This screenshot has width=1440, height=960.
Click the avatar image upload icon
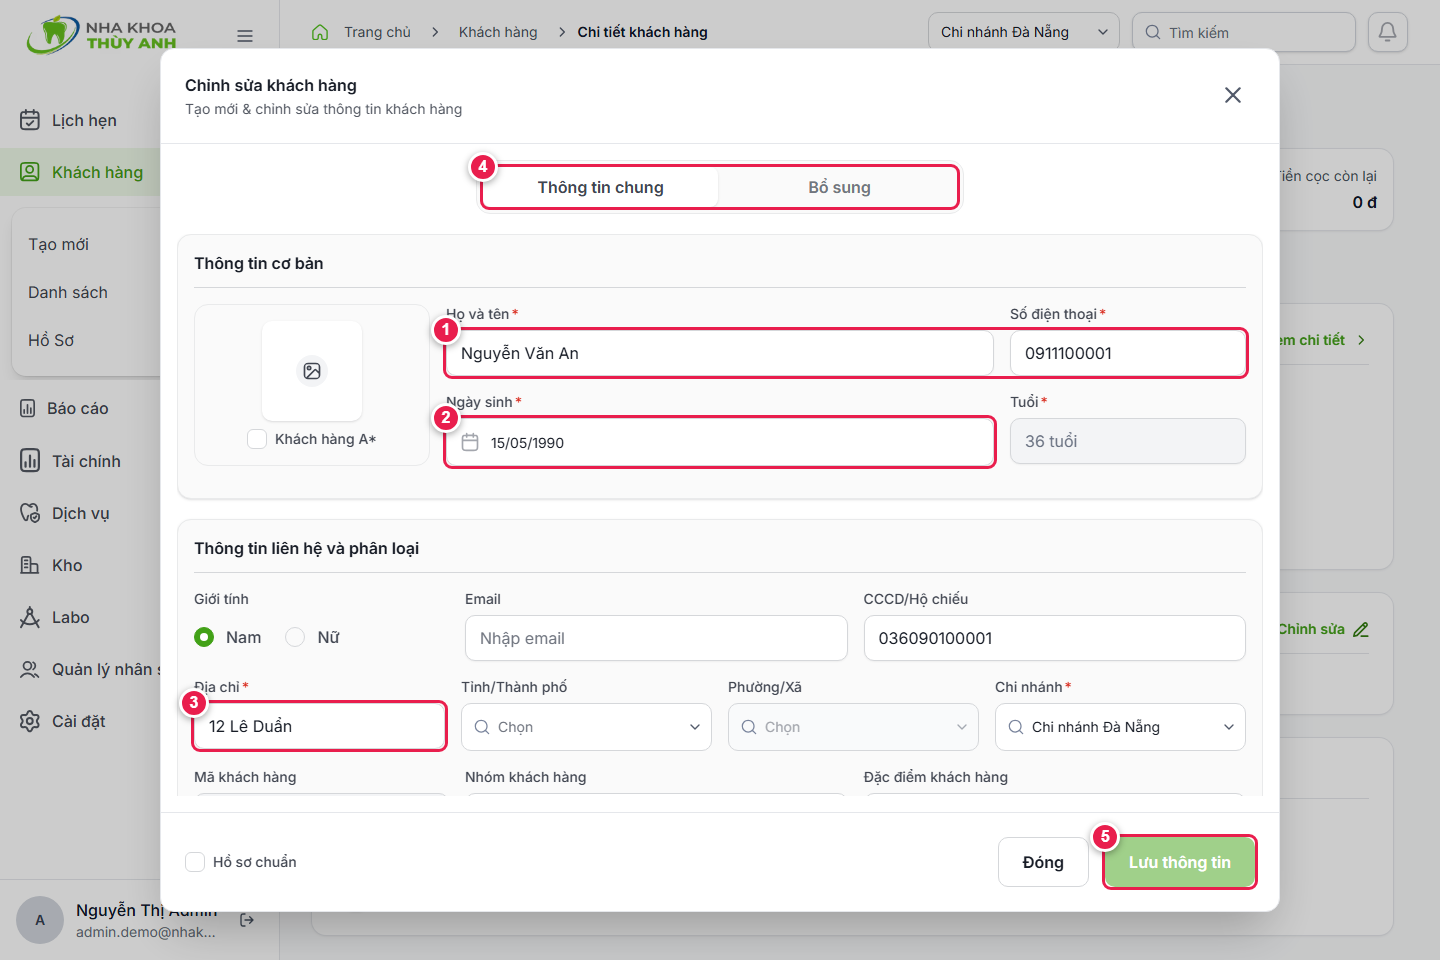[312, 371]
